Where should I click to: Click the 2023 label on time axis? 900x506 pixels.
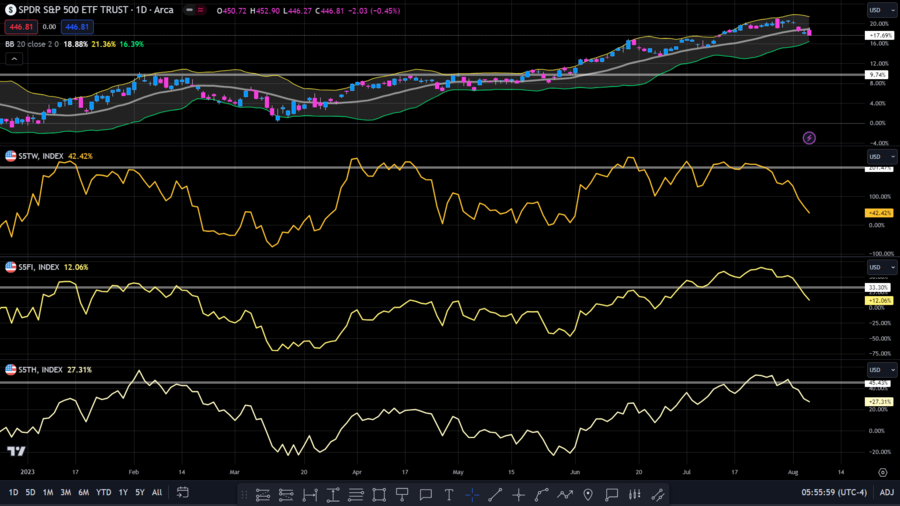[x=28, y=472]
